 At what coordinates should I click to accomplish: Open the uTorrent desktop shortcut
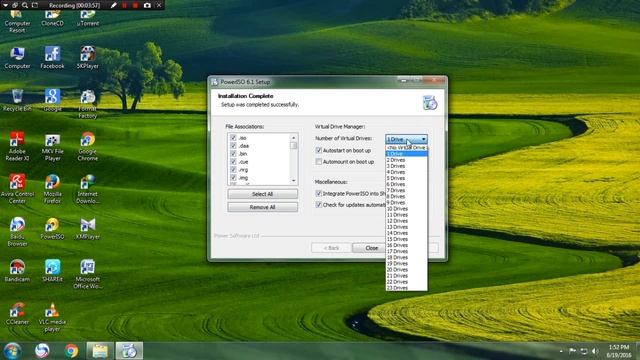pyautogui.click(x=88, y=19)
